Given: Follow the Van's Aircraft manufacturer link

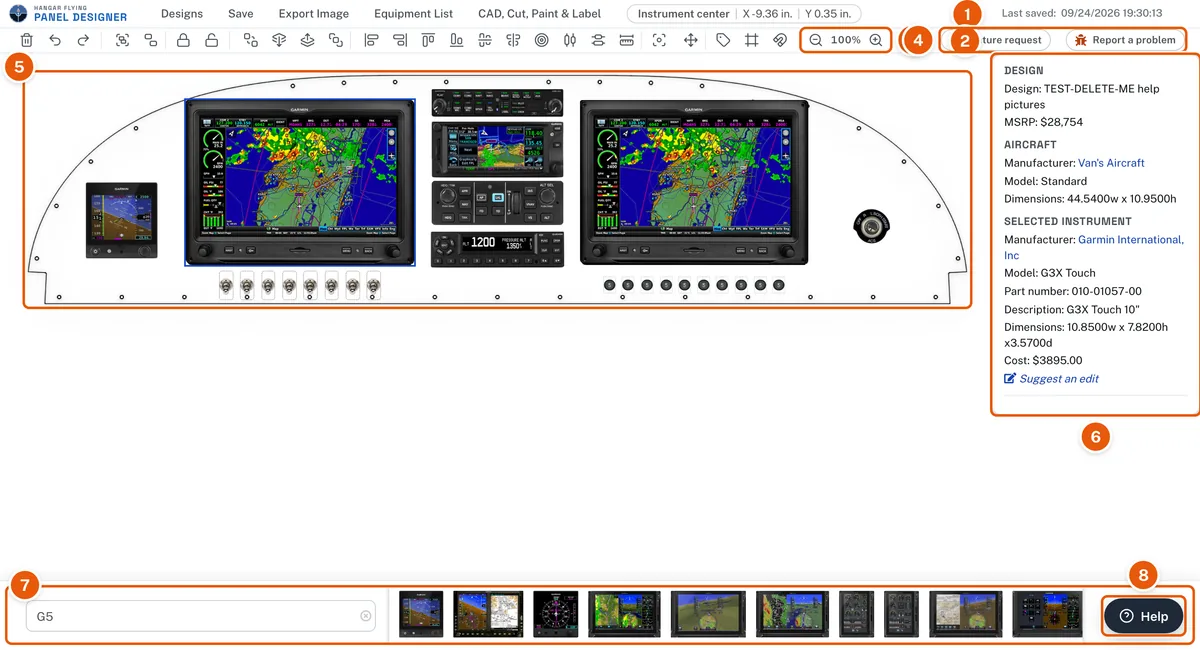Looking at the screenshot, I should coord(1111,163).
